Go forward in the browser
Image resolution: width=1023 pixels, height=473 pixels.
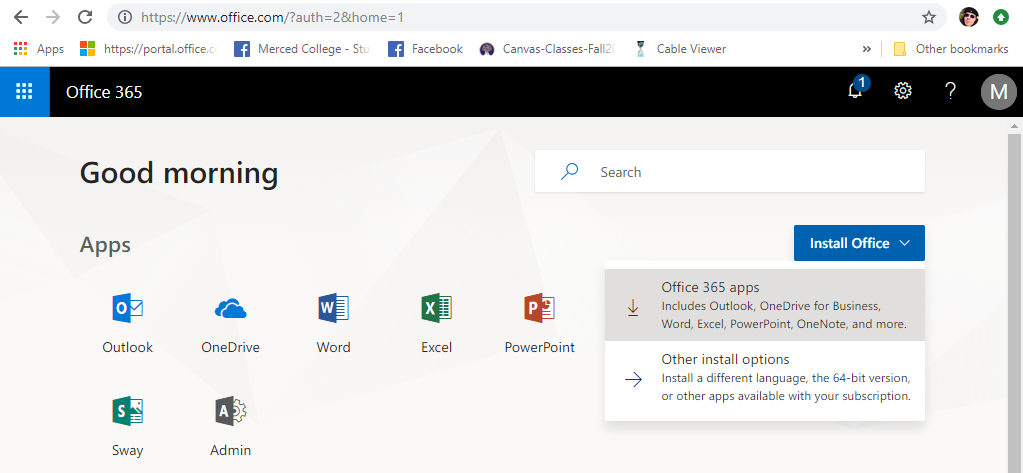53,18
